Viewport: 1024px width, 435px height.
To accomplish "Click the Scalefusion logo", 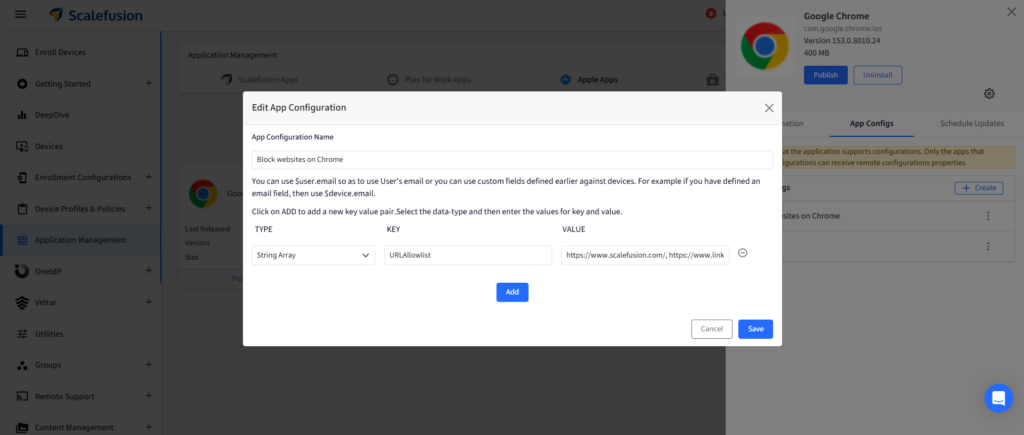I will click(x=96, y=14).
